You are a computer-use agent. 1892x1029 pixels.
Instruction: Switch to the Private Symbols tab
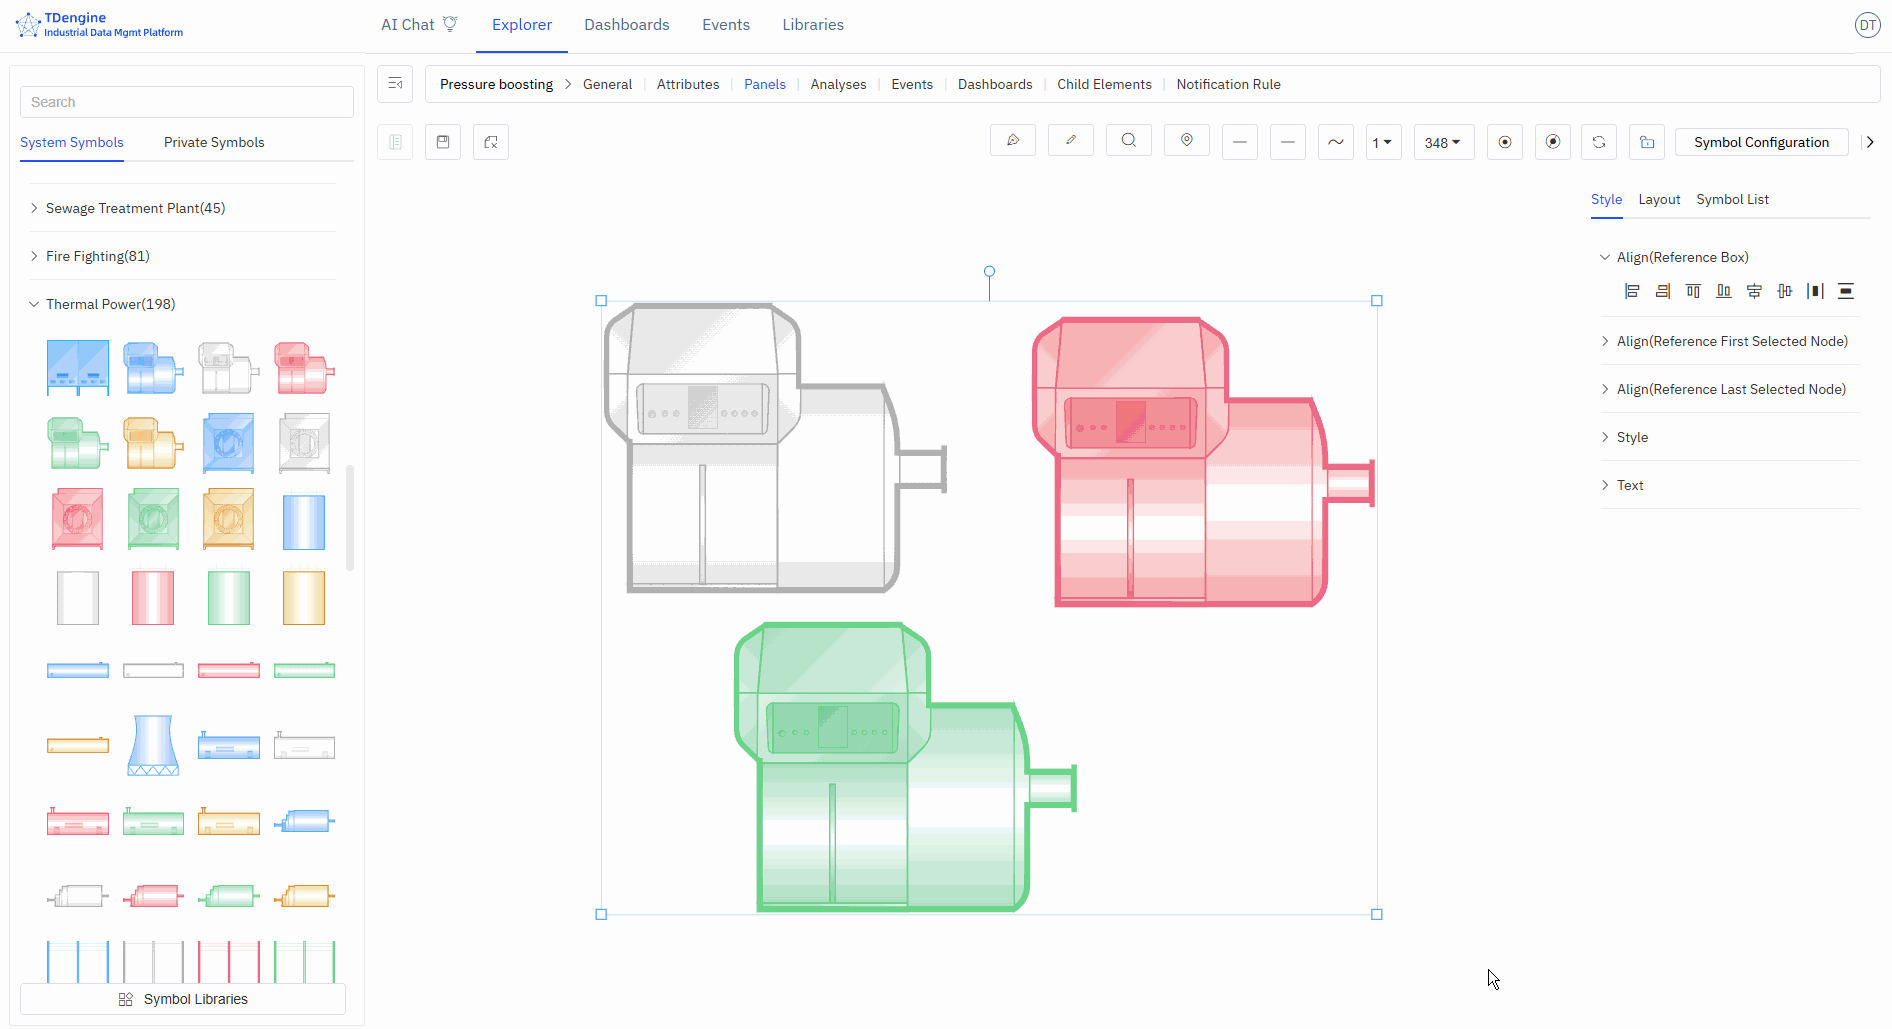(214, 142)
